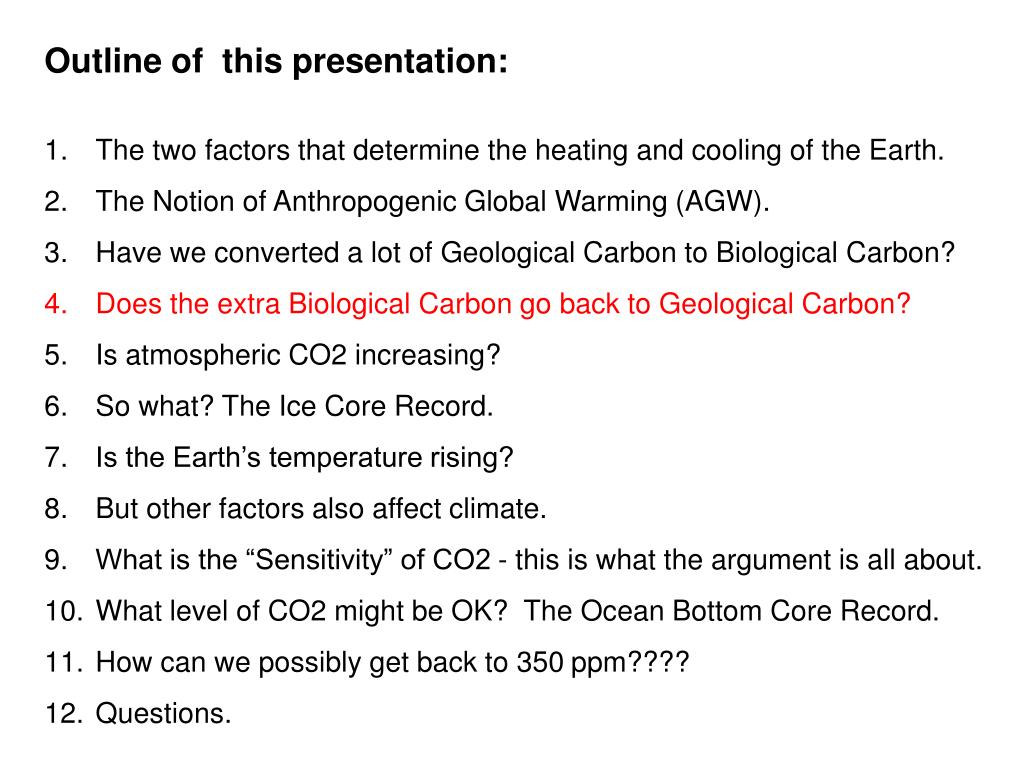Select the "Sensitivity" of CO2 line
The height and width of the screenshot is (768, 1024).
[539, 560]
